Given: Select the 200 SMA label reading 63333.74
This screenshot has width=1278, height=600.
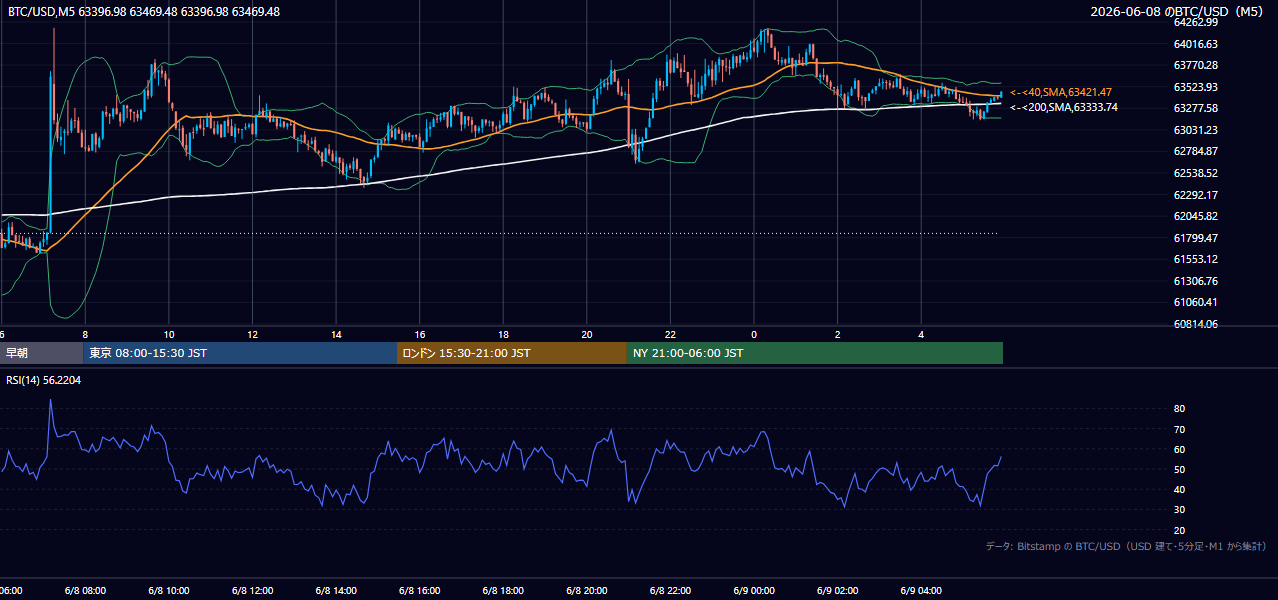Looking at the screenshot, I should pyautogui.click(x=1064, y=107).
